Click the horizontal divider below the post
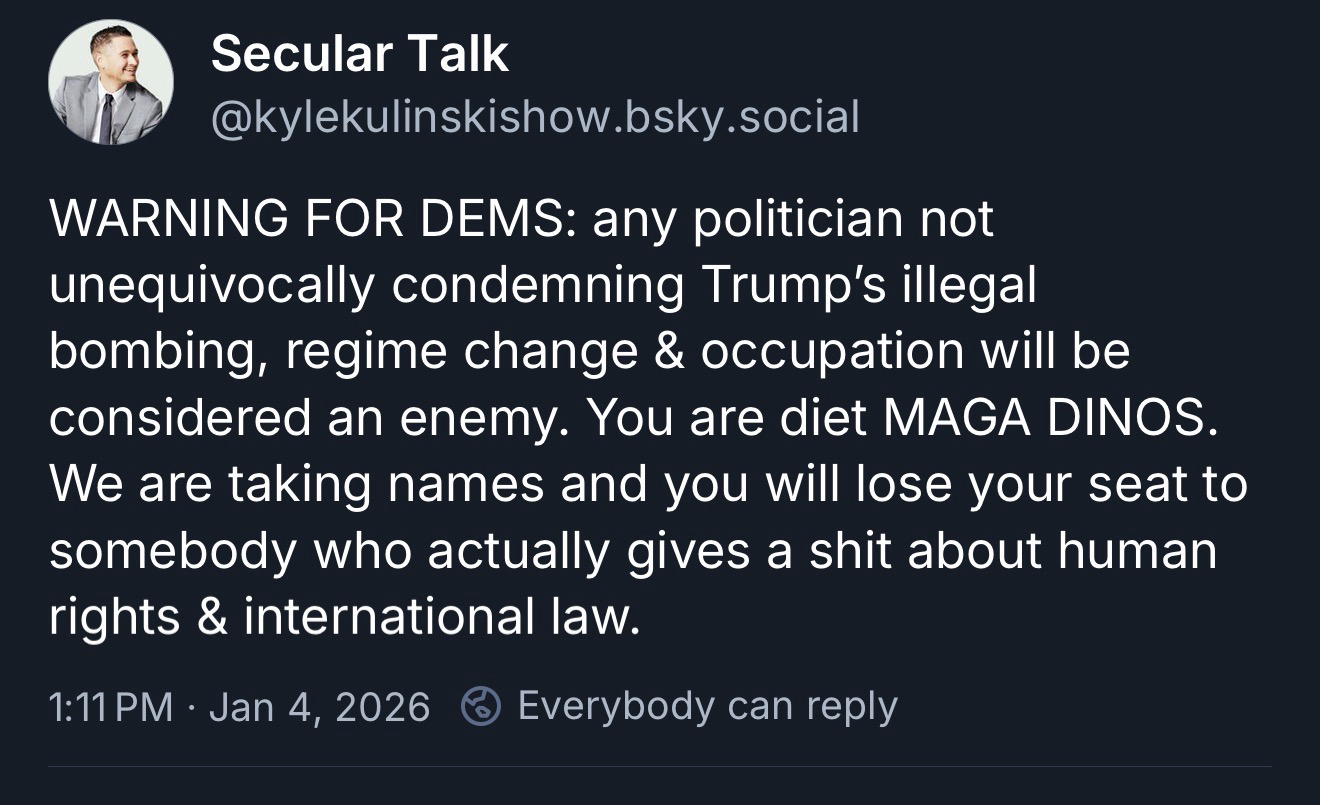 pos(660,767)
